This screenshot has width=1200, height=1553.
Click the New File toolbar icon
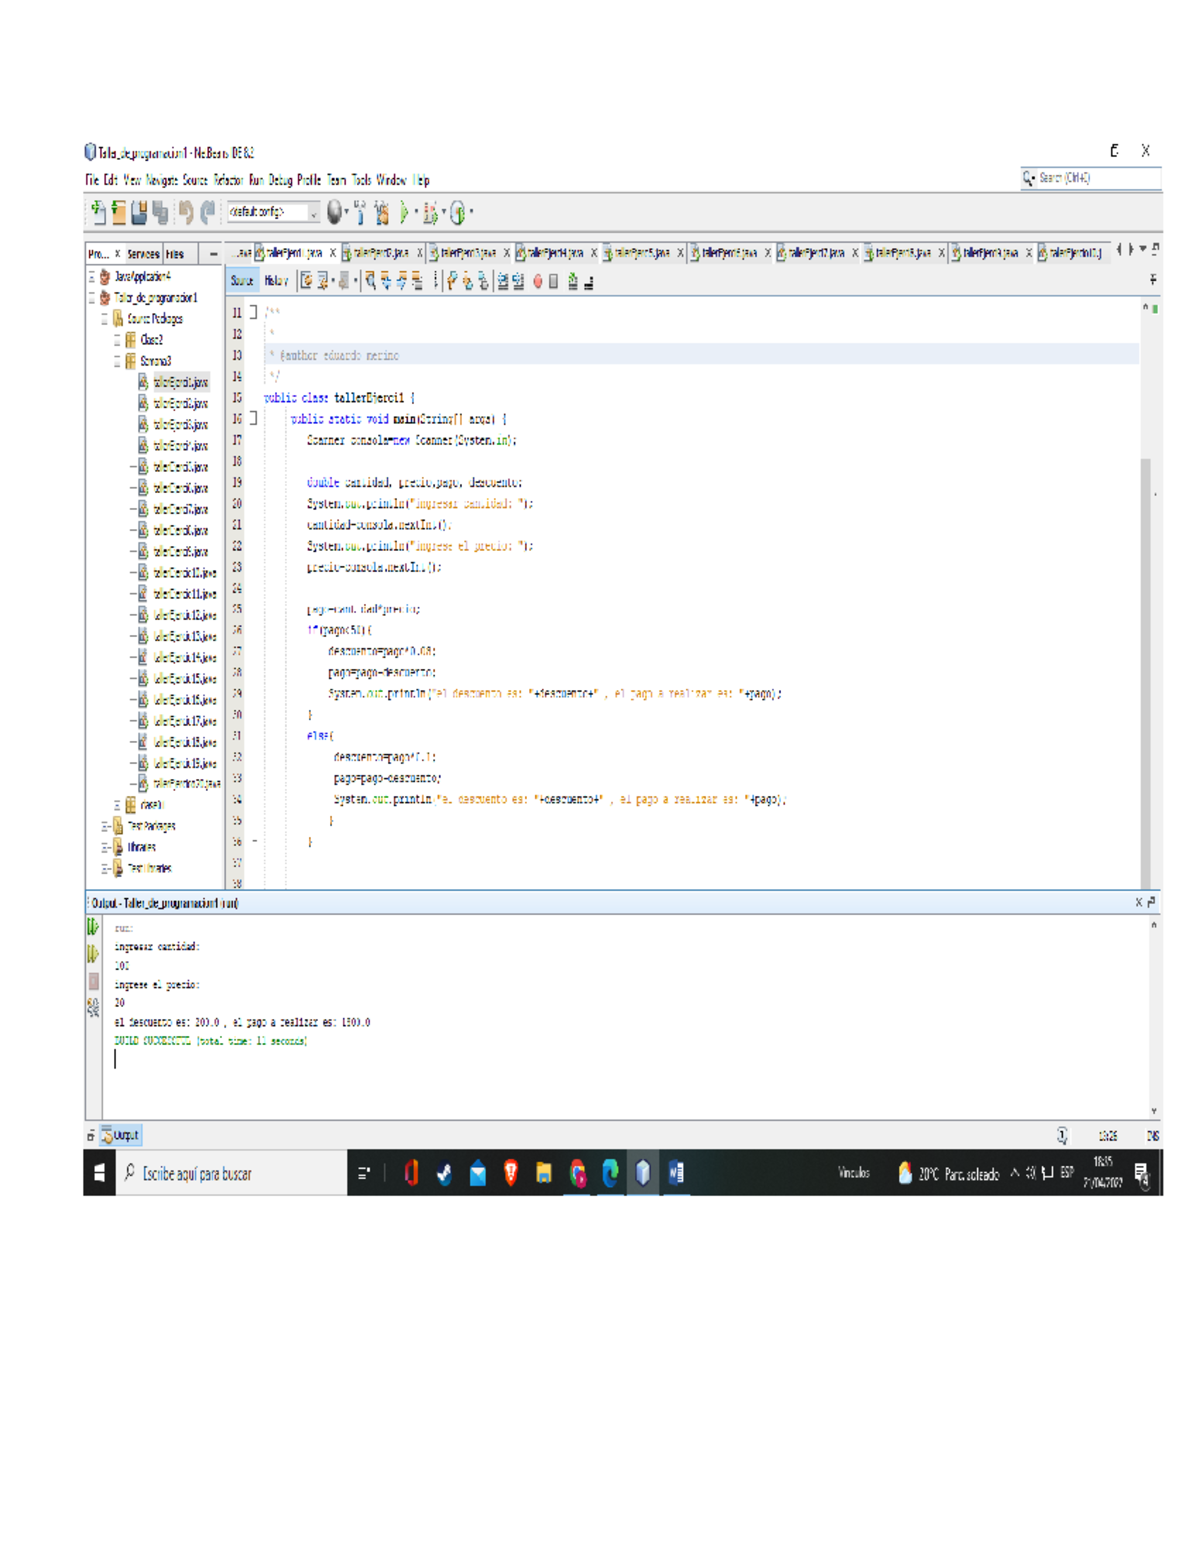98,212
